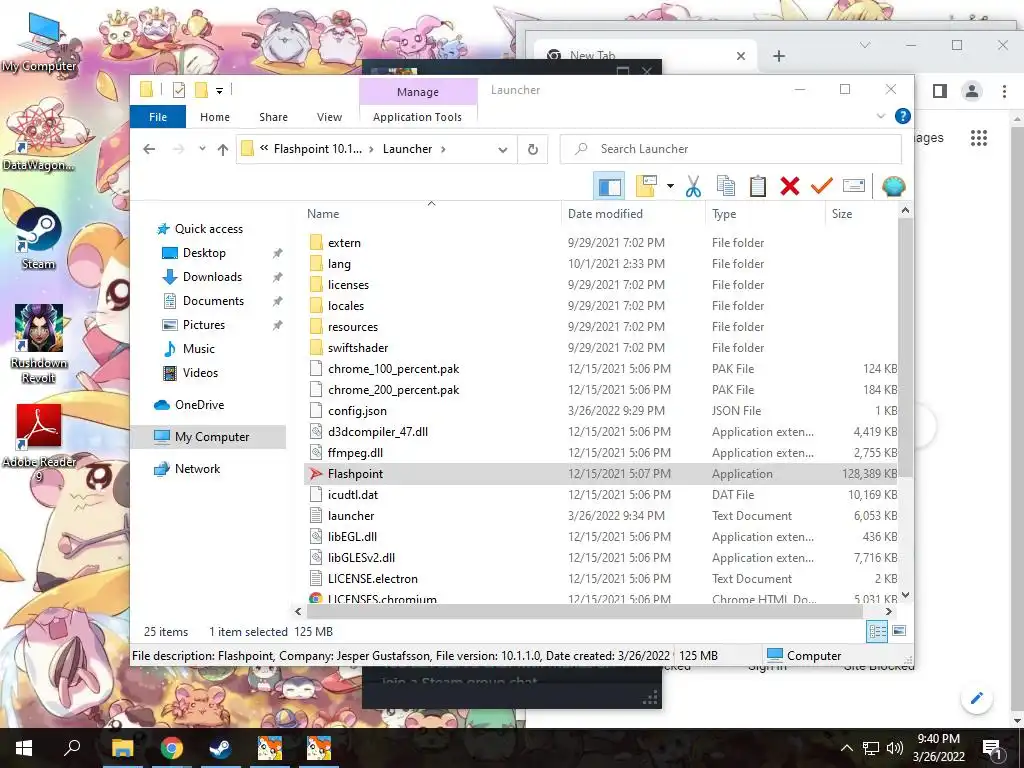Image resolution: width=1024 pixels, height=768 pixels.
Task: Open Steam from the taskbar
Action: point(220,748)
